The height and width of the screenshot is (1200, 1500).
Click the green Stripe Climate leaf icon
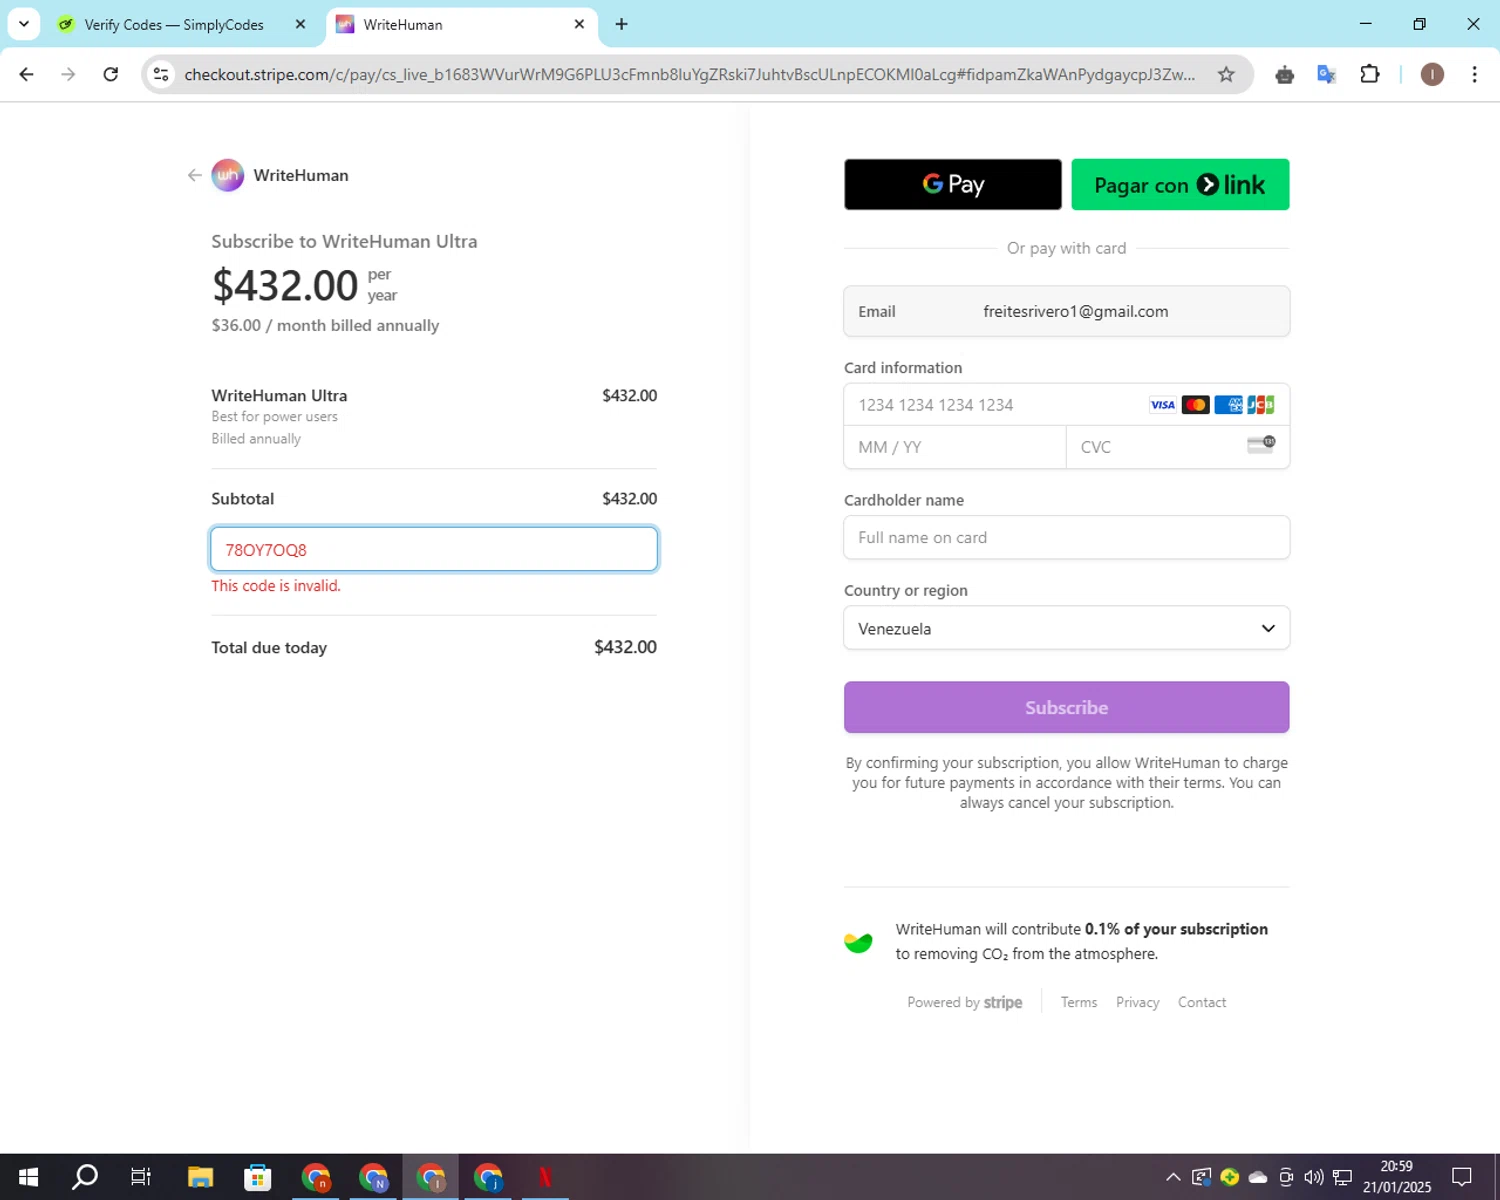858,942
